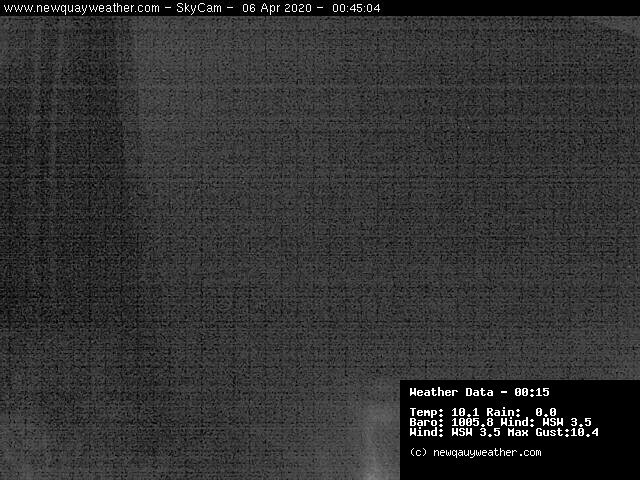This screenshot has height=480, width=640.
Task: Click the date 06 Apr 2020
Action: 277,8
